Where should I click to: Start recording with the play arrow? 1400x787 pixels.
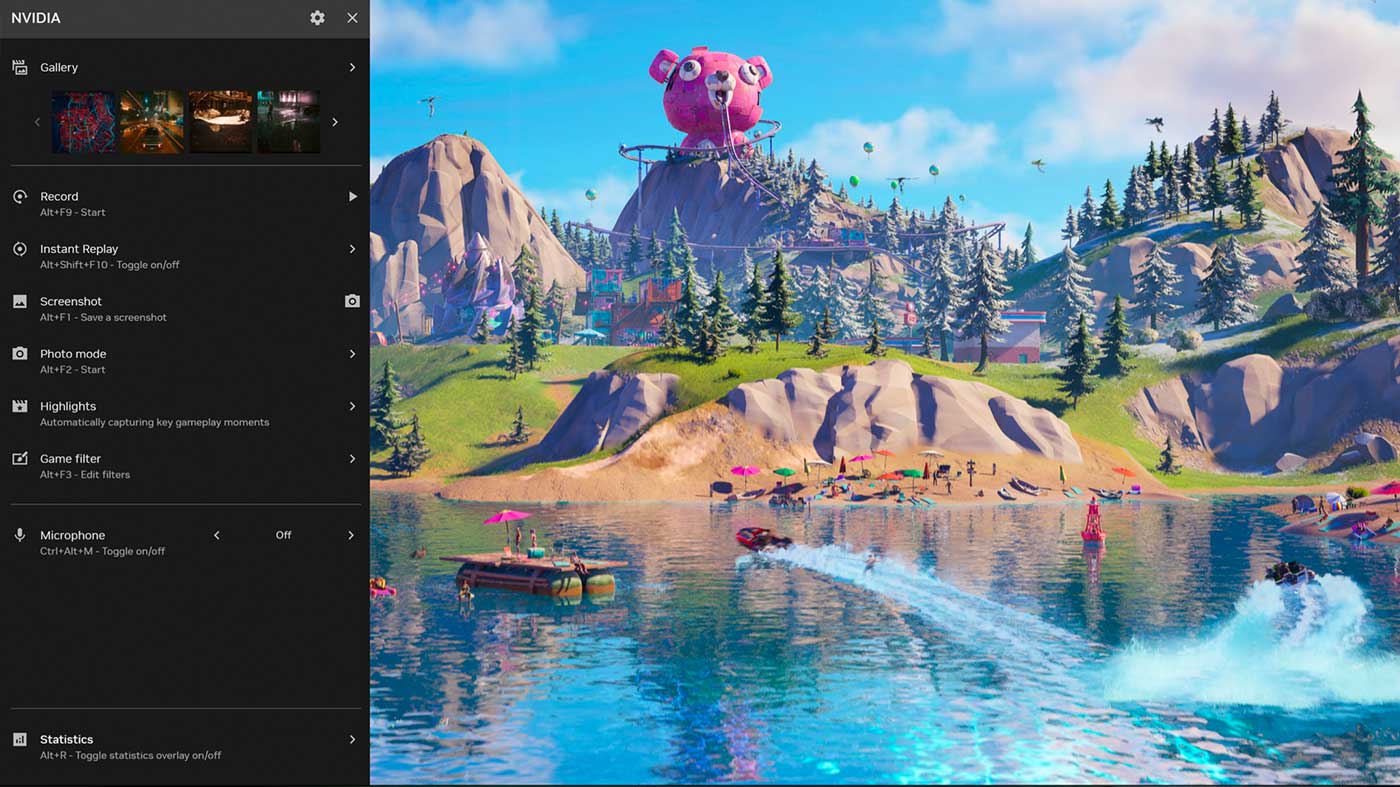pos(352,197)
